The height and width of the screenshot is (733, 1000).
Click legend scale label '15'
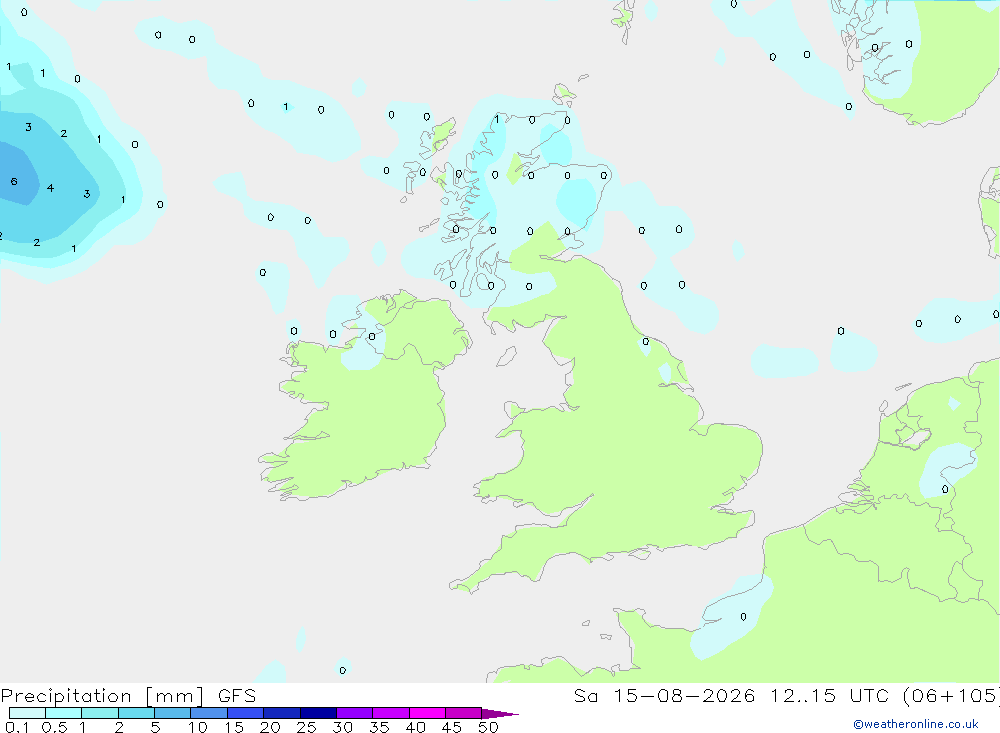tap(233, 727)
